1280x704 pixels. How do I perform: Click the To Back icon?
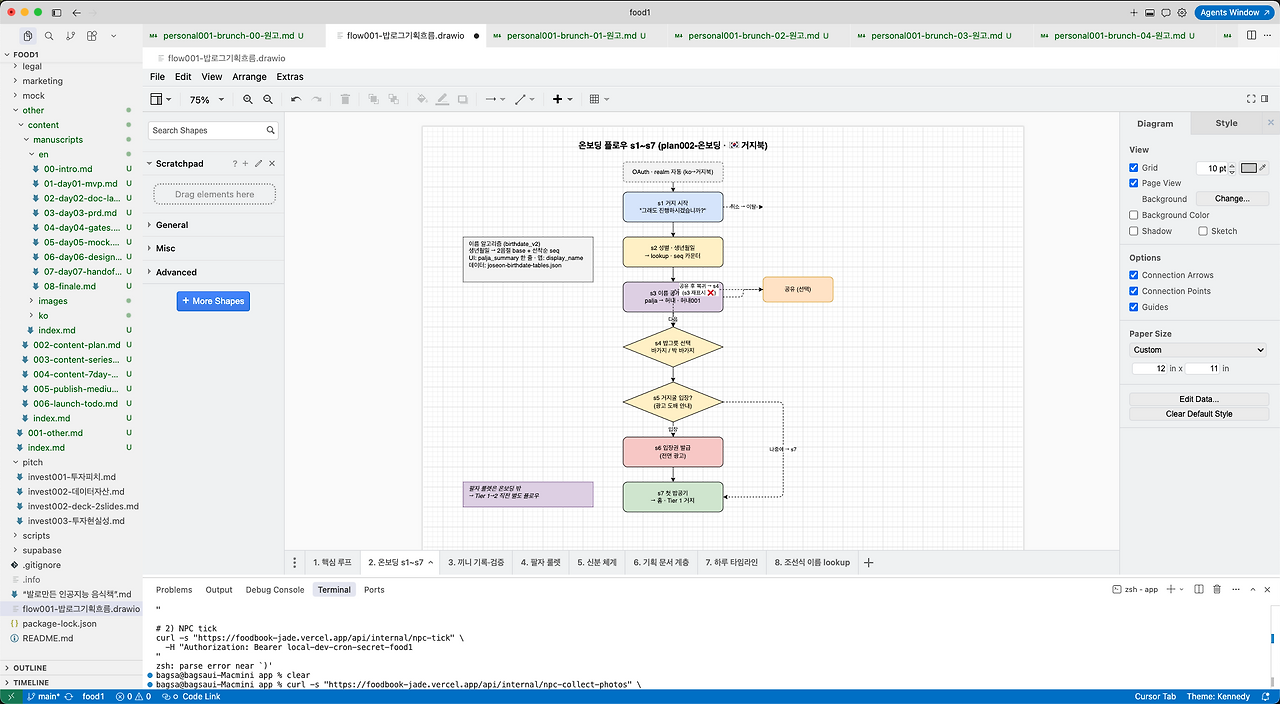pos(393,99)
